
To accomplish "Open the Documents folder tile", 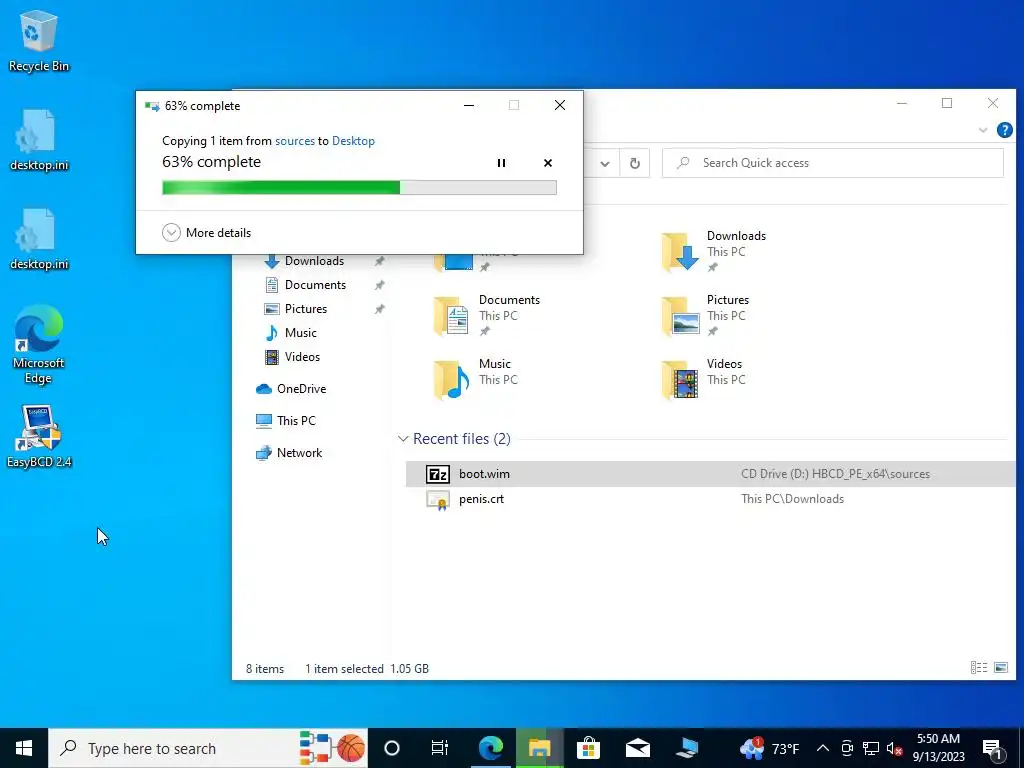I will 487,315.
